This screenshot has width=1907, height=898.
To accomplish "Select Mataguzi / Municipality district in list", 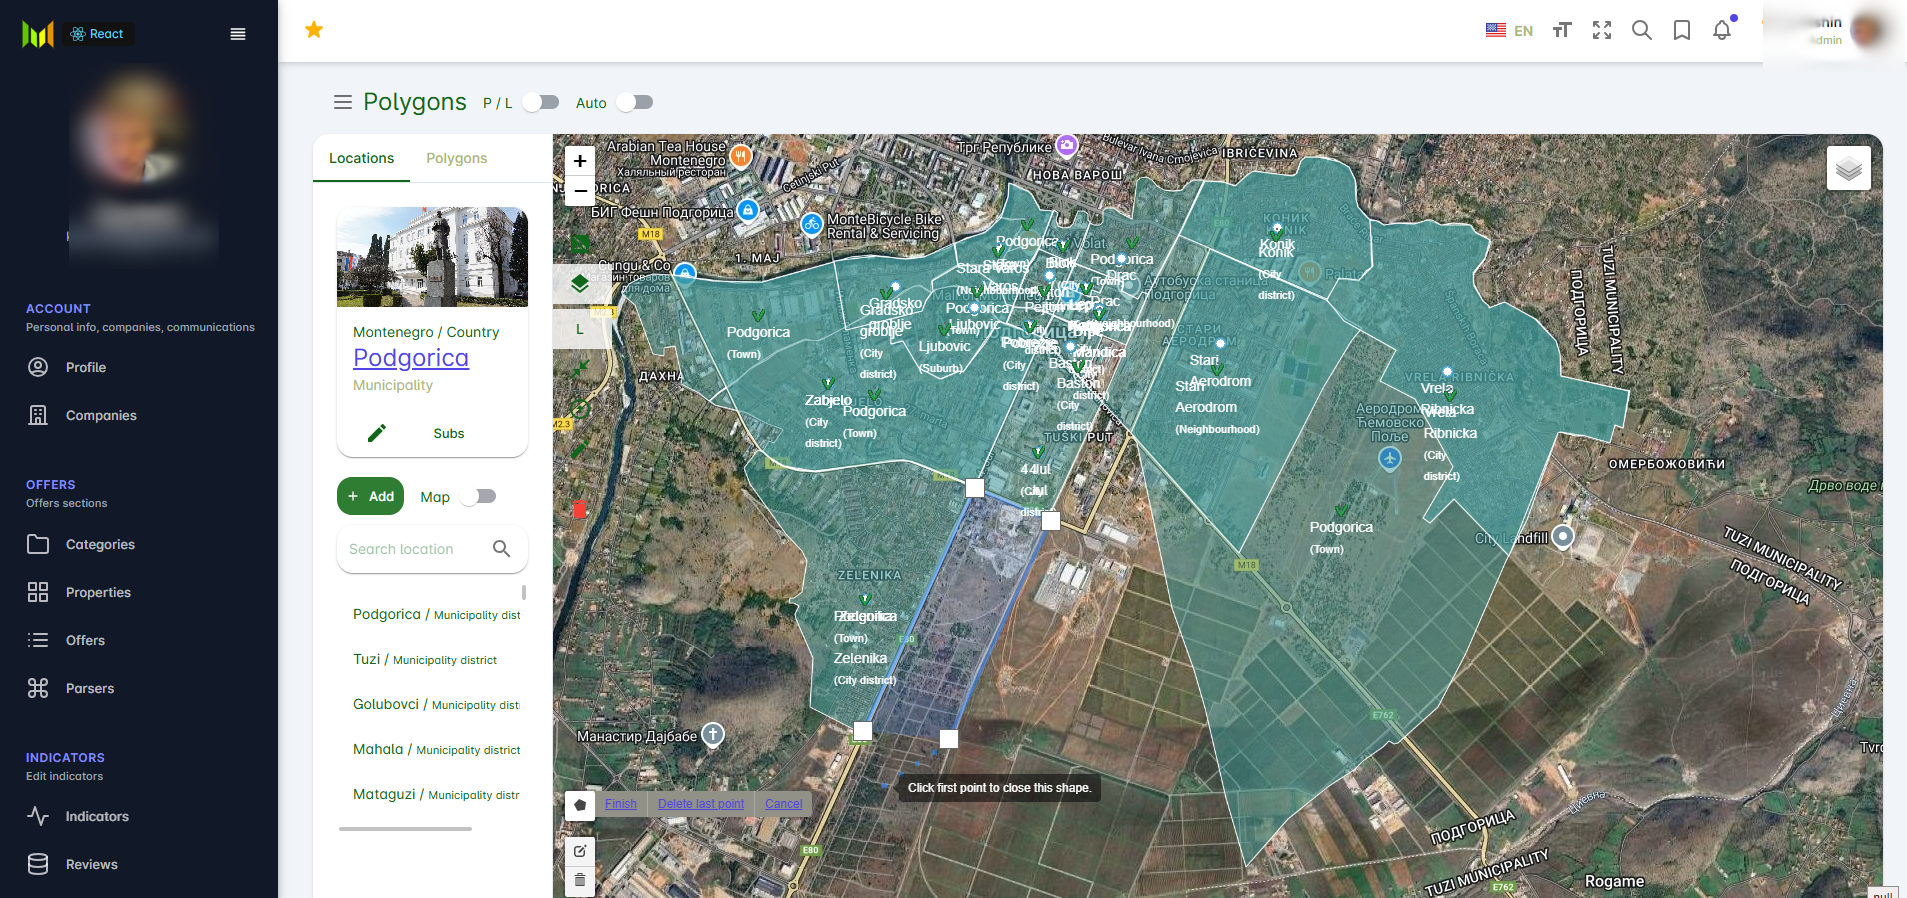I will (x=436, y=795).
